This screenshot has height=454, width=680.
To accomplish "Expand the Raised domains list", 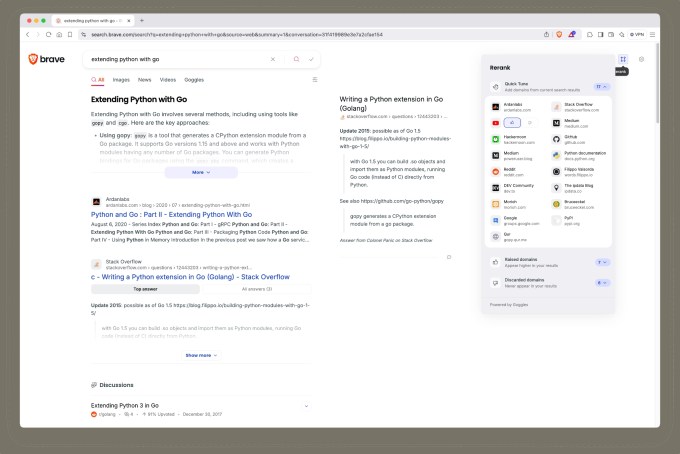I will (602, 262).
